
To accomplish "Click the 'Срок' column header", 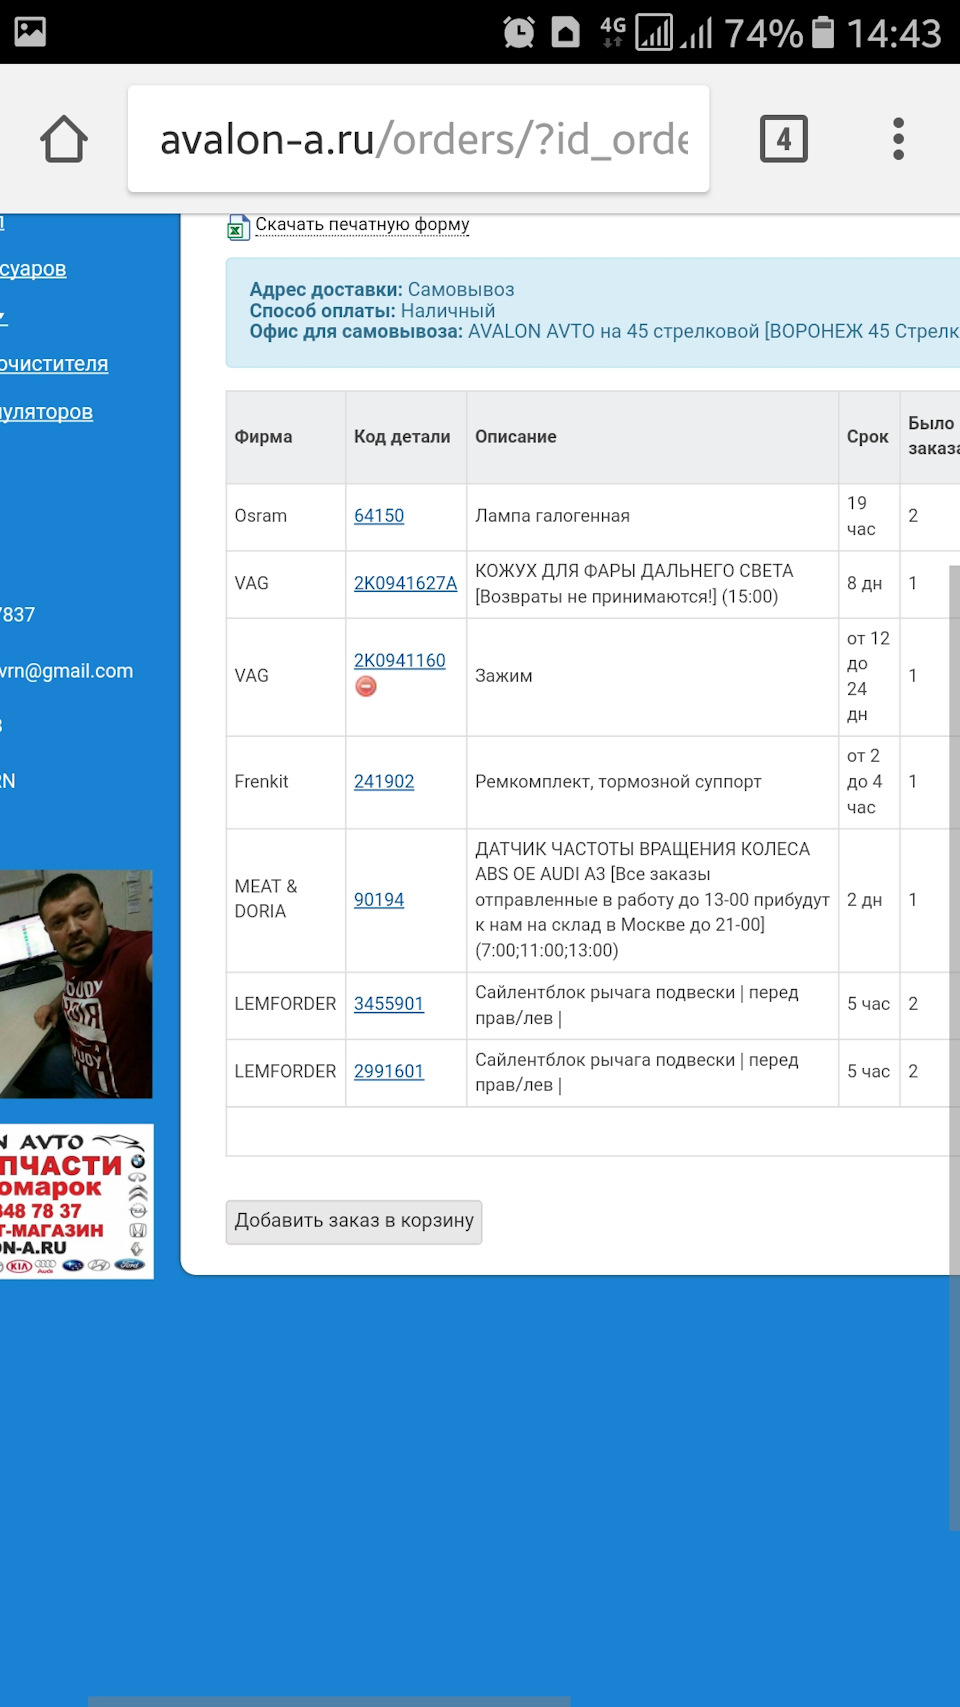I will tap(868, 437).
